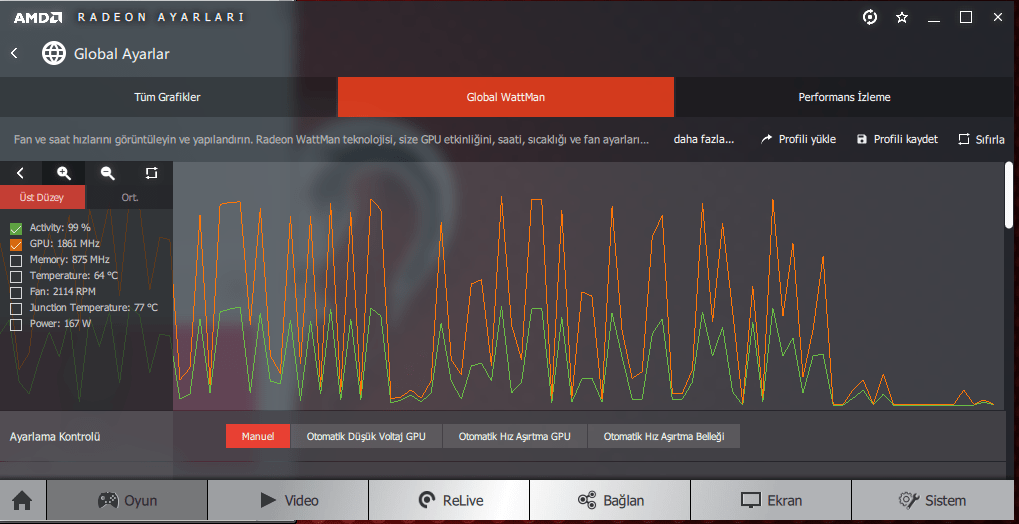Click Profili kaydet disk icon
The image size is (1019, 524).
(862, 139)
